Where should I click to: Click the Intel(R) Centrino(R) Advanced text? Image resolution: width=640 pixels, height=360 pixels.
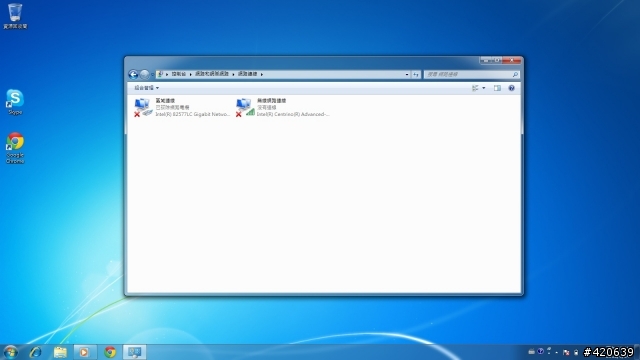point(293,114)
